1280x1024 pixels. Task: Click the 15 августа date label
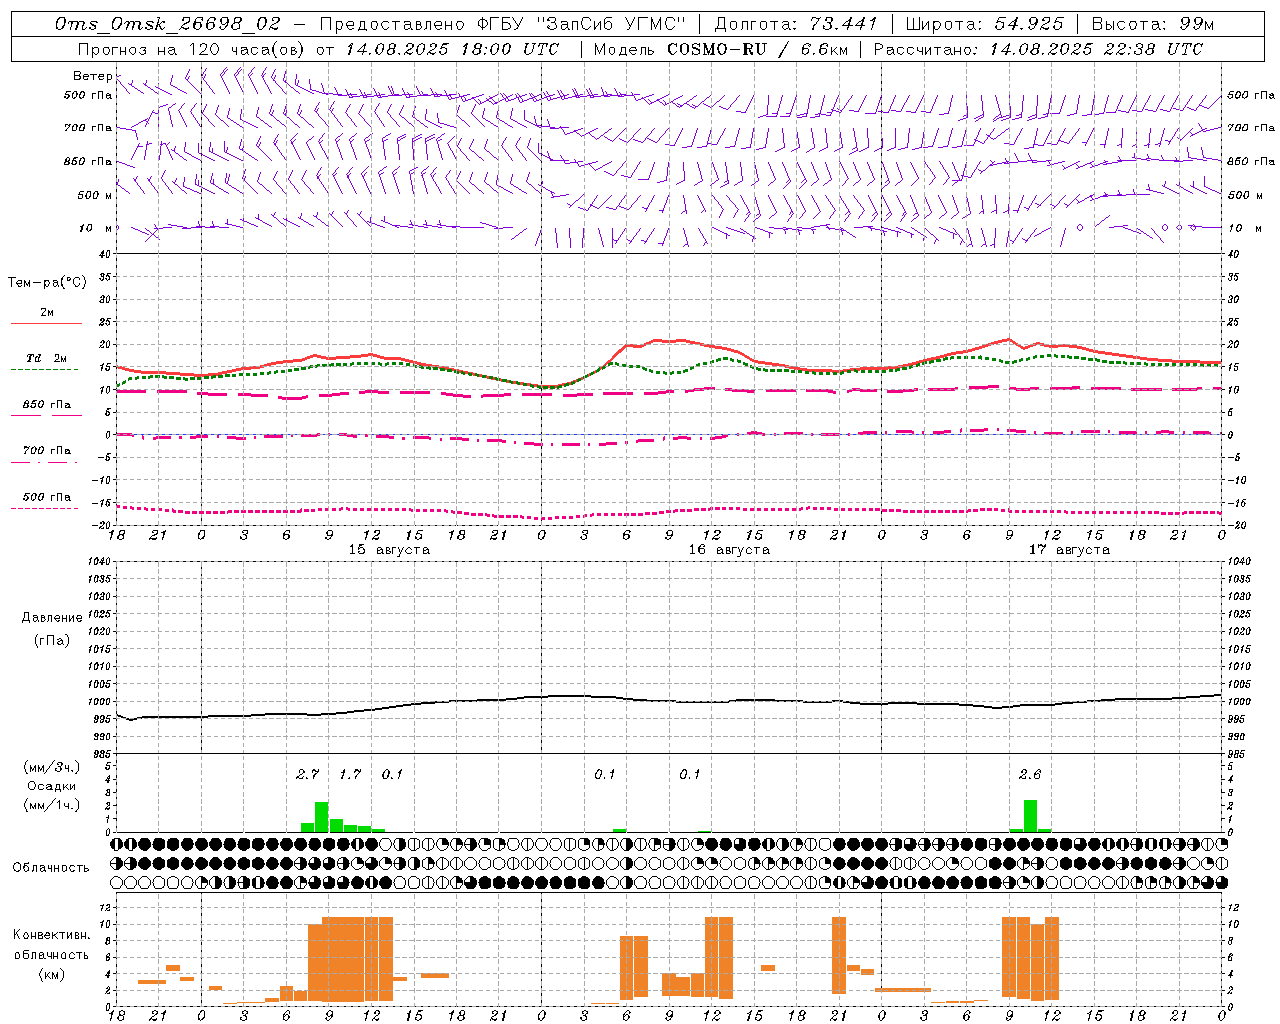[389, 550]
